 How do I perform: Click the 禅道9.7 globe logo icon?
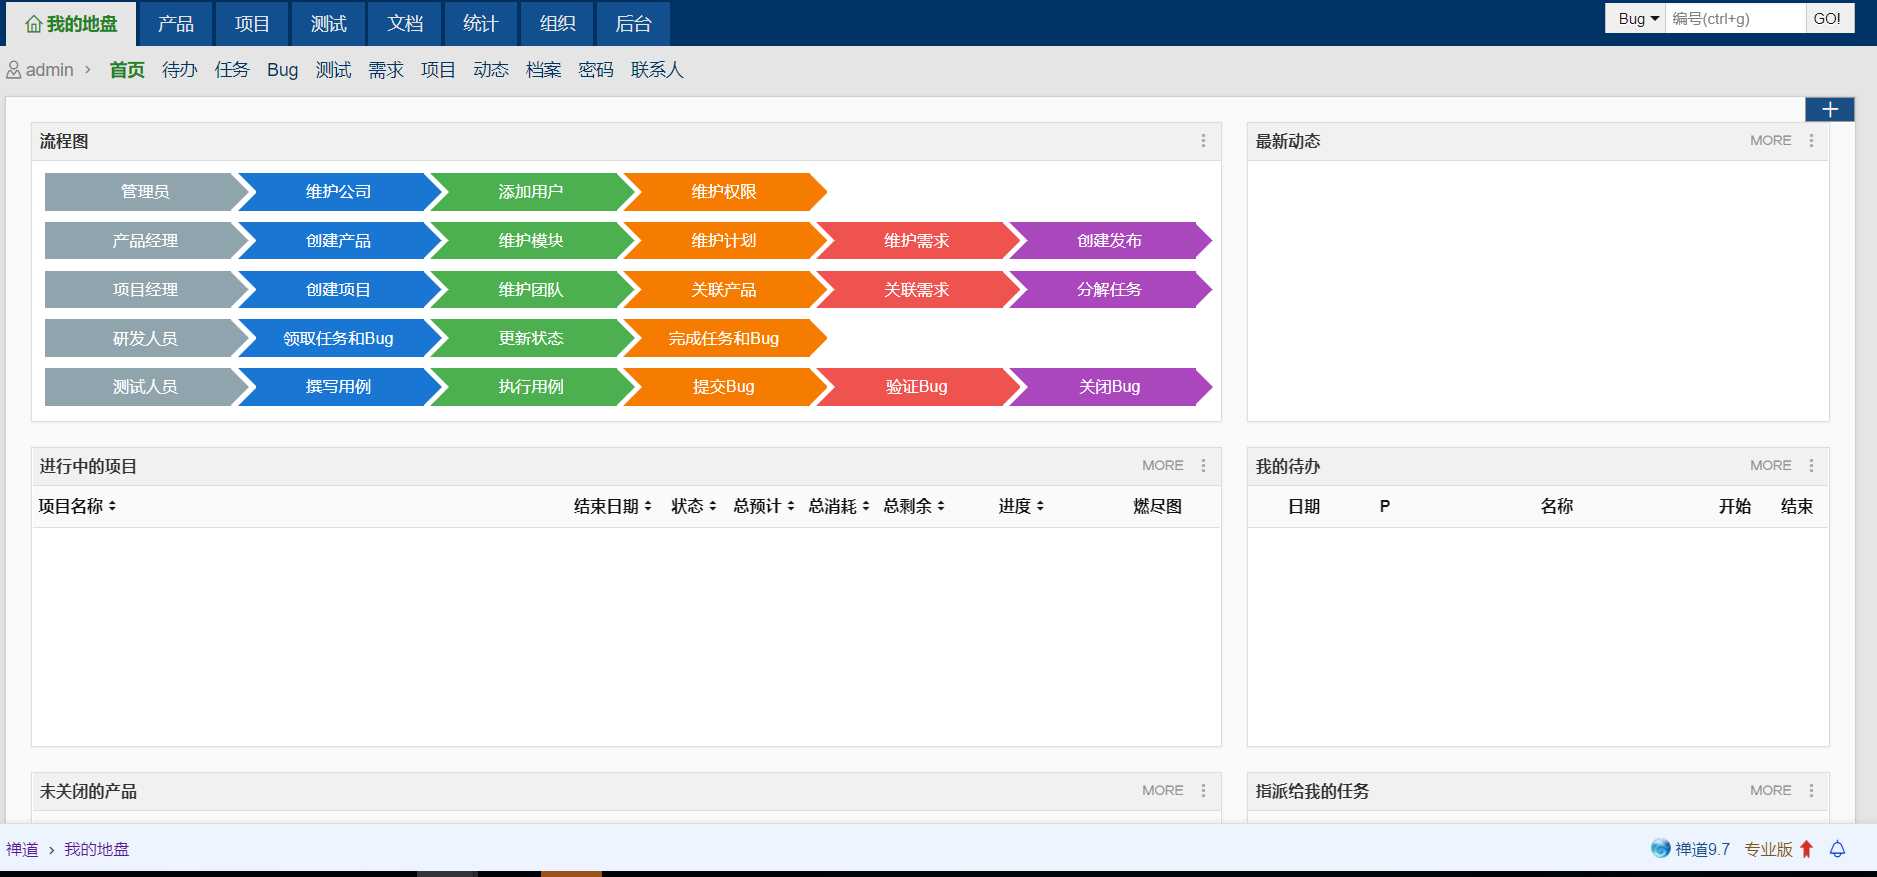(1660, 848)
